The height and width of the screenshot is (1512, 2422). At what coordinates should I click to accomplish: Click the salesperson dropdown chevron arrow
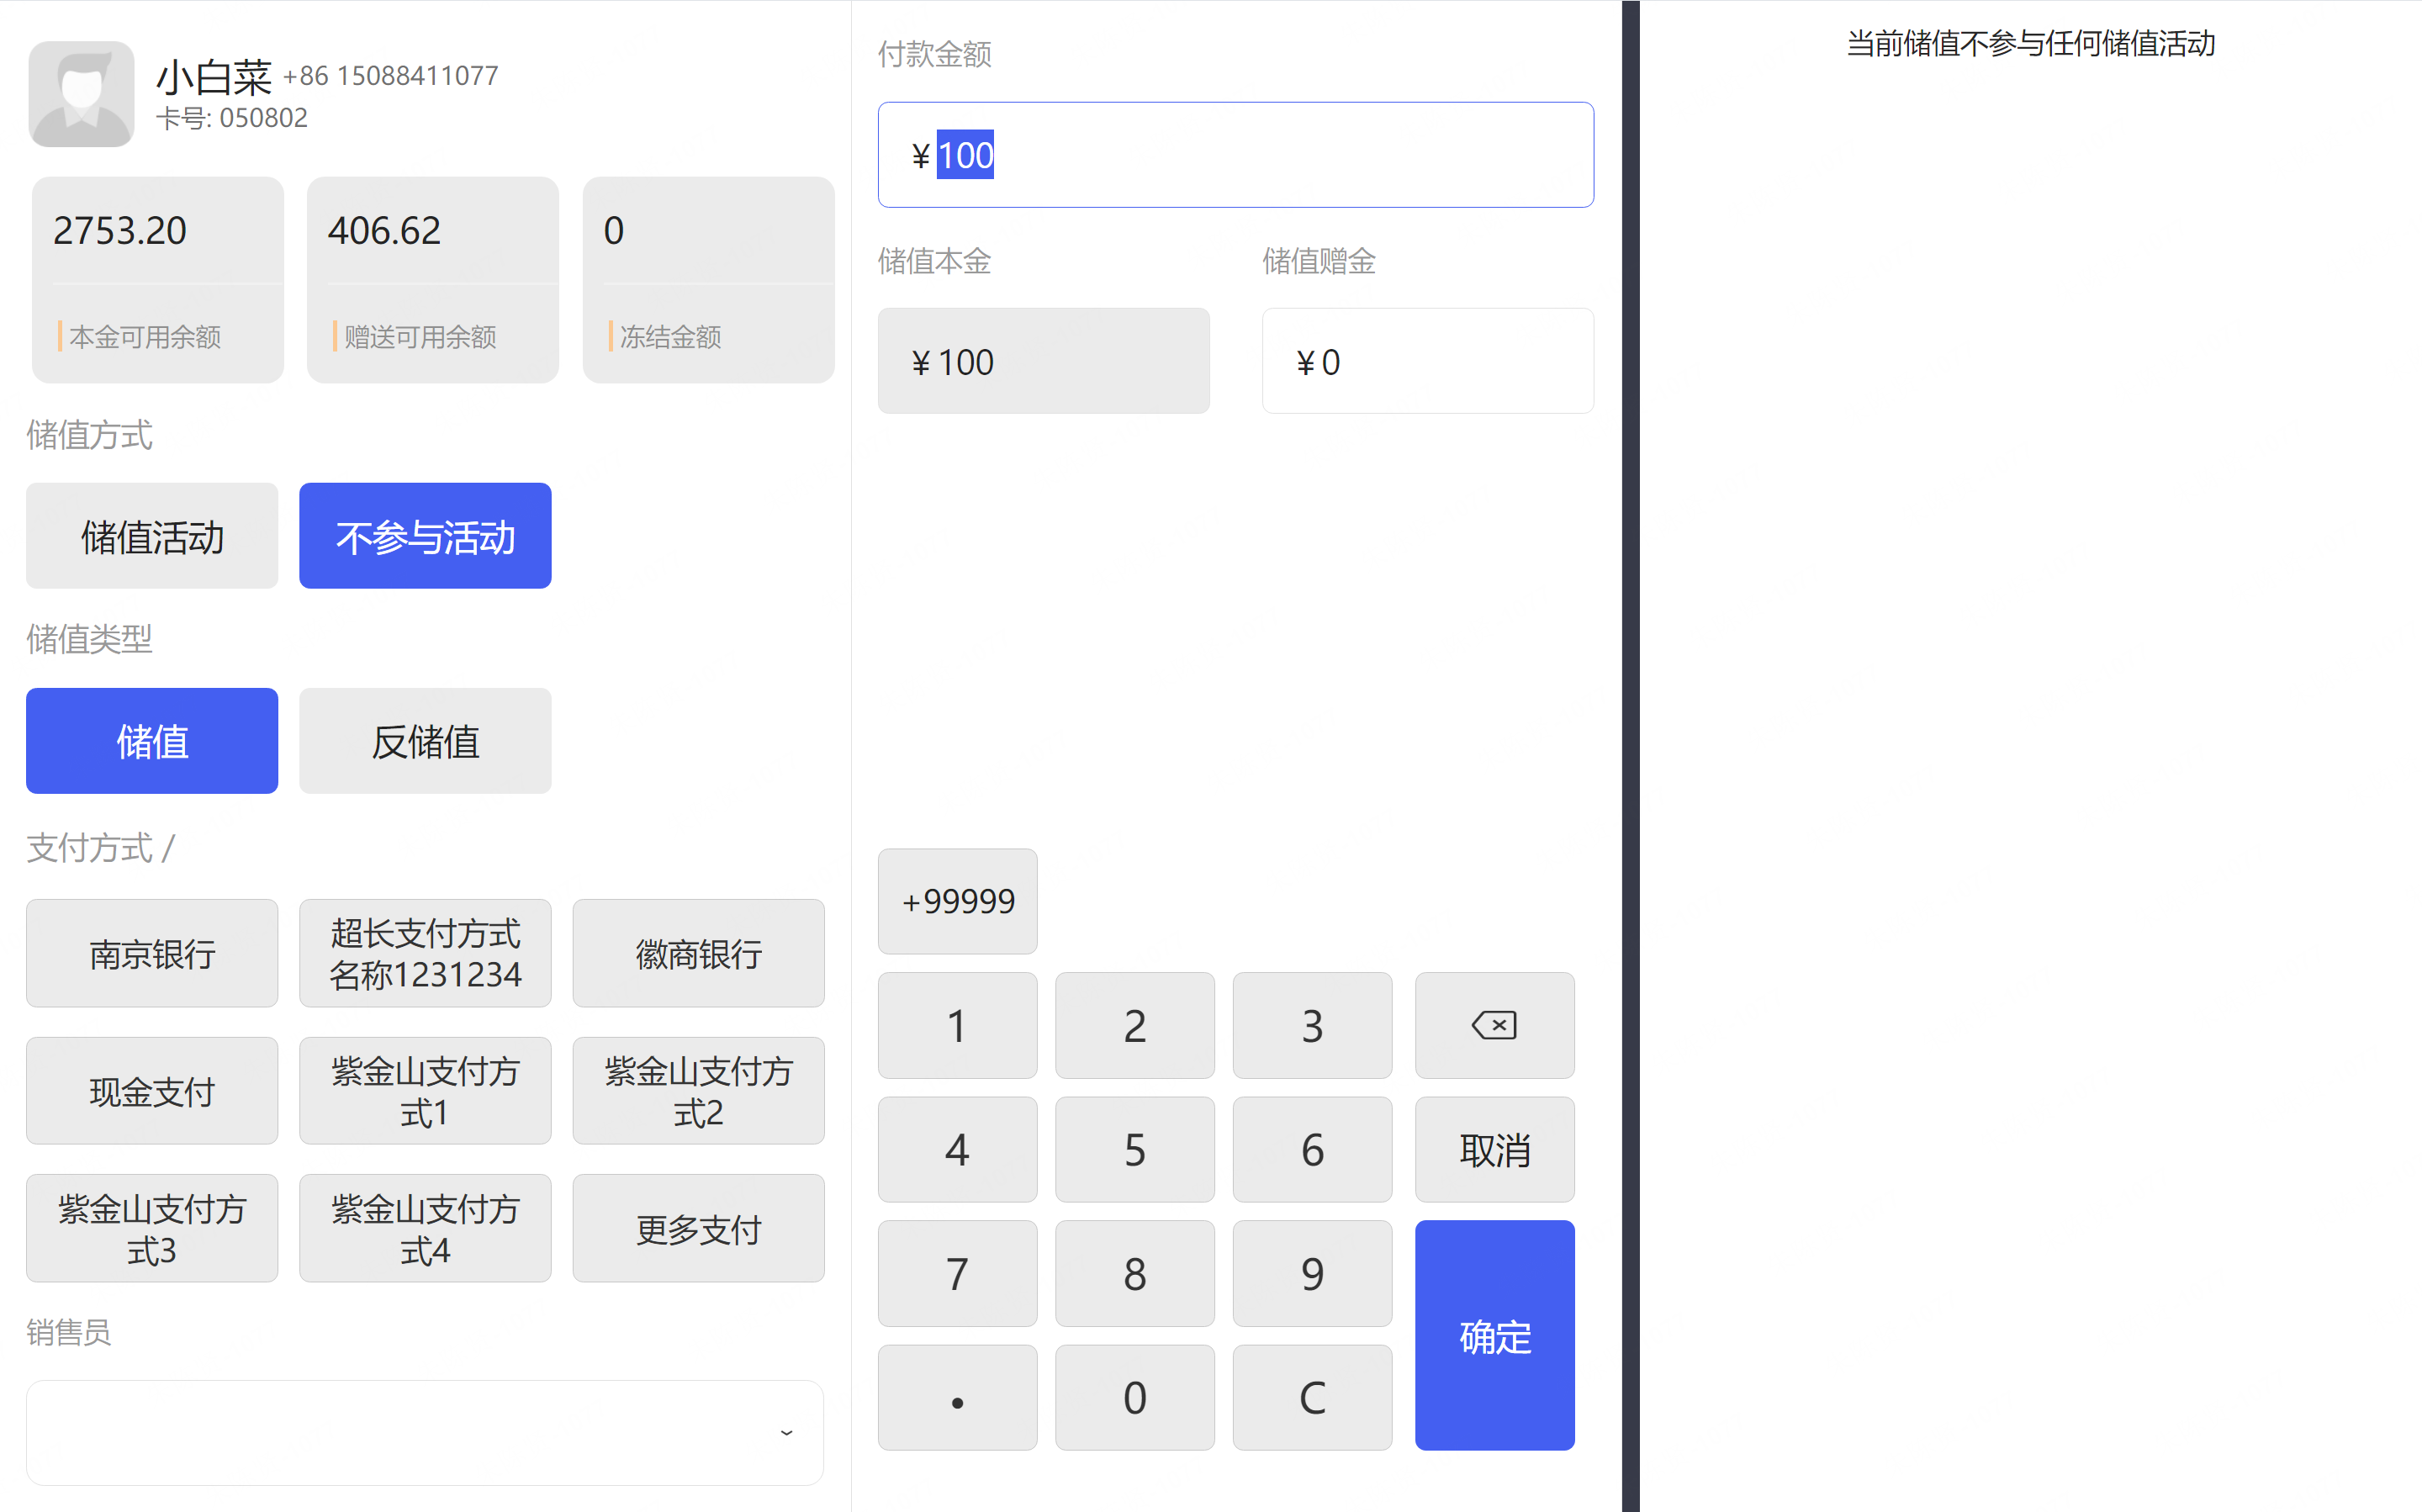point(786,1433)
